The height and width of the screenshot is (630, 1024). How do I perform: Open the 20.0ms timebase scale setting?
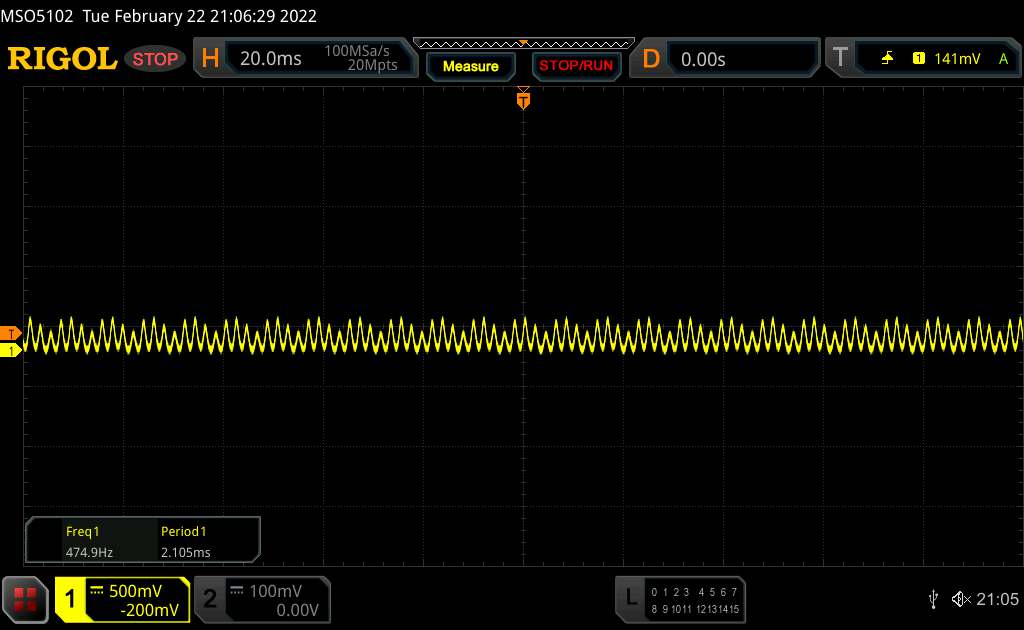(x=271, y=59)
